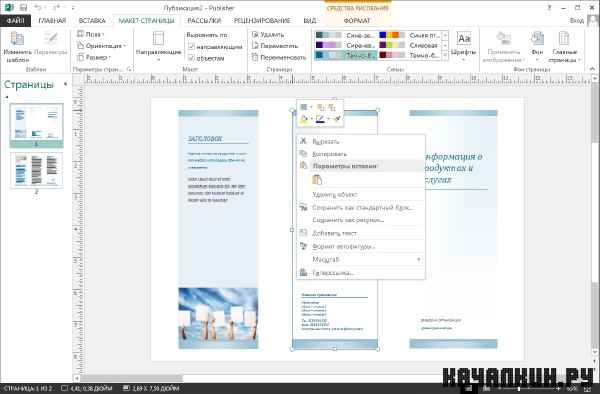The height and width of the screenshot is (394, 600).
Task: Click the Фон background icon
Action: (x=537, y=39)
